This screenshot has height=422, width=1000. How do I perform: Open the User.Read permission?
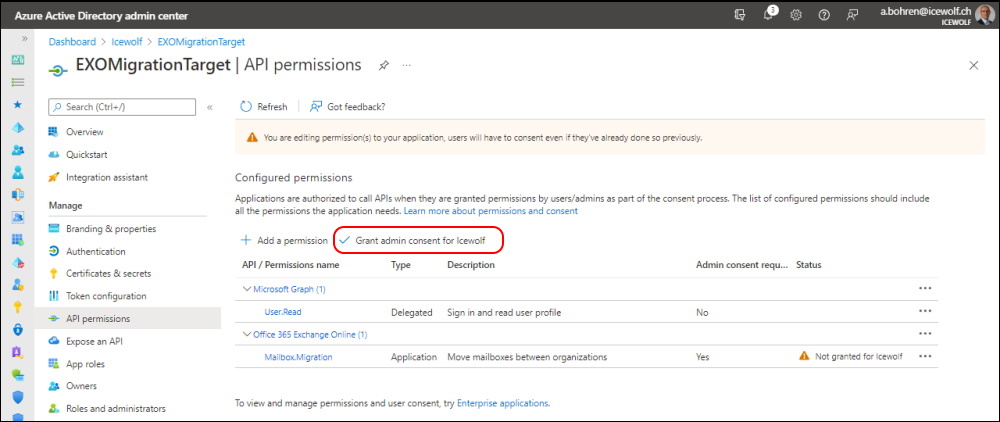click(x=283, y=312)
